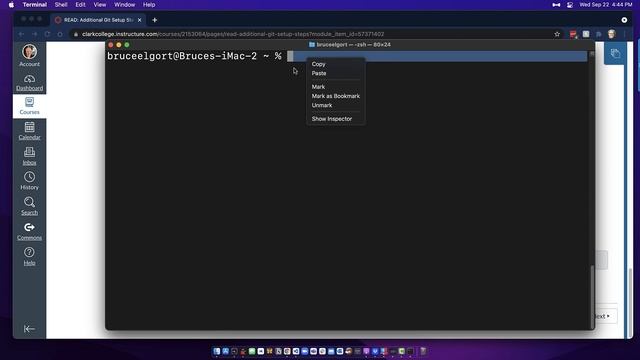Choose Paste from the context menu
The width and height of the screenshot is (640, 360).
click(319, 73)
